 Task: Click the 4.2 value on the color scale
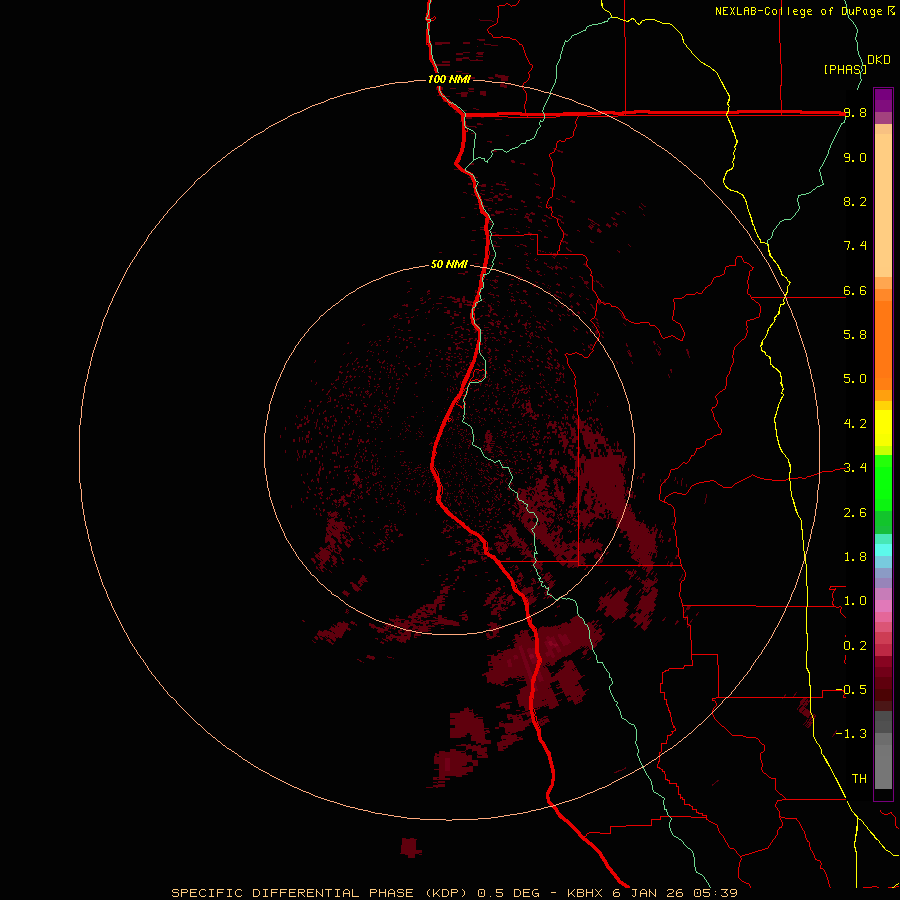point(855,424)
